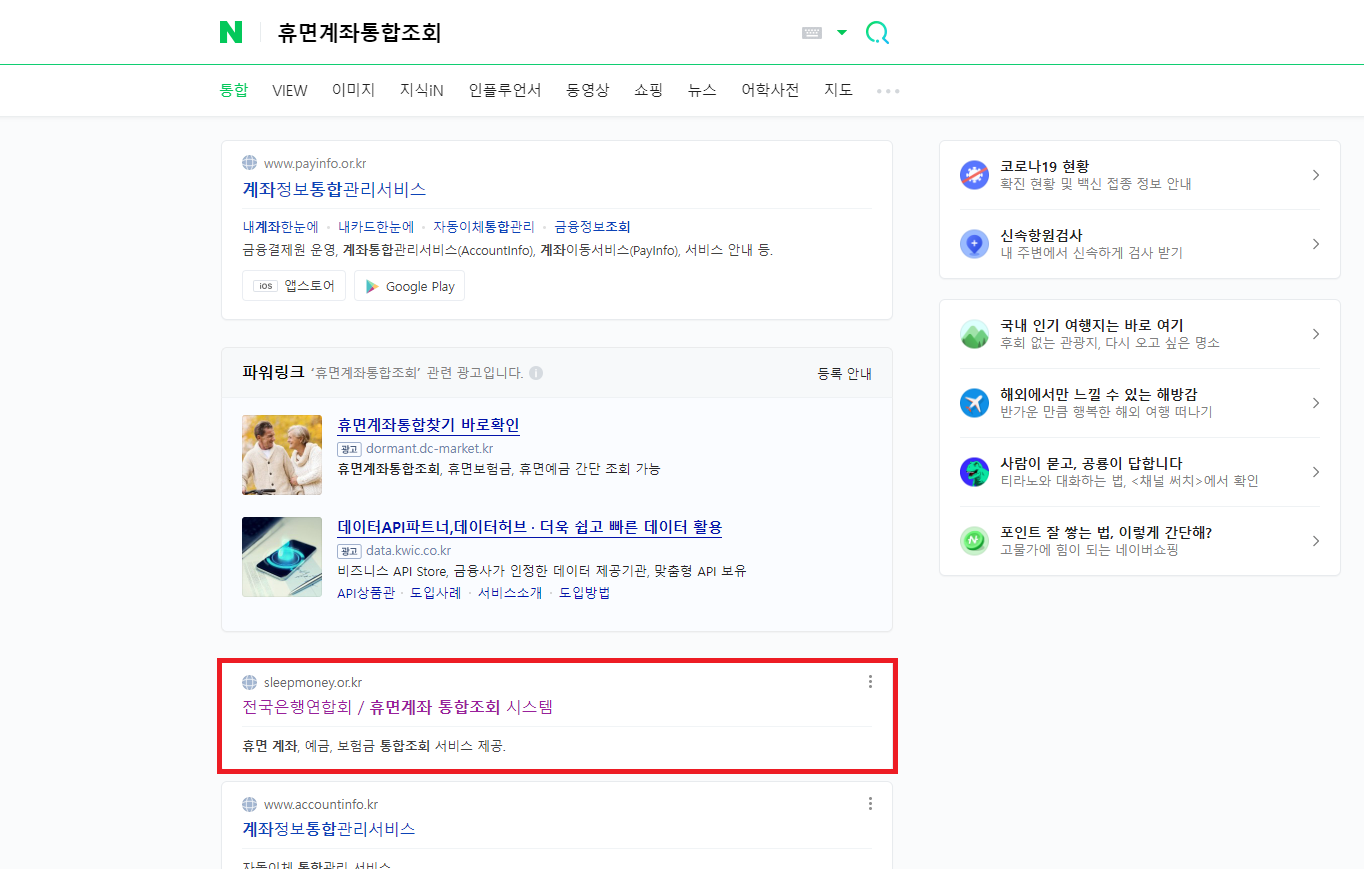Click the Google Play button
The image size is (1364, 869).
tap(409, 286)
